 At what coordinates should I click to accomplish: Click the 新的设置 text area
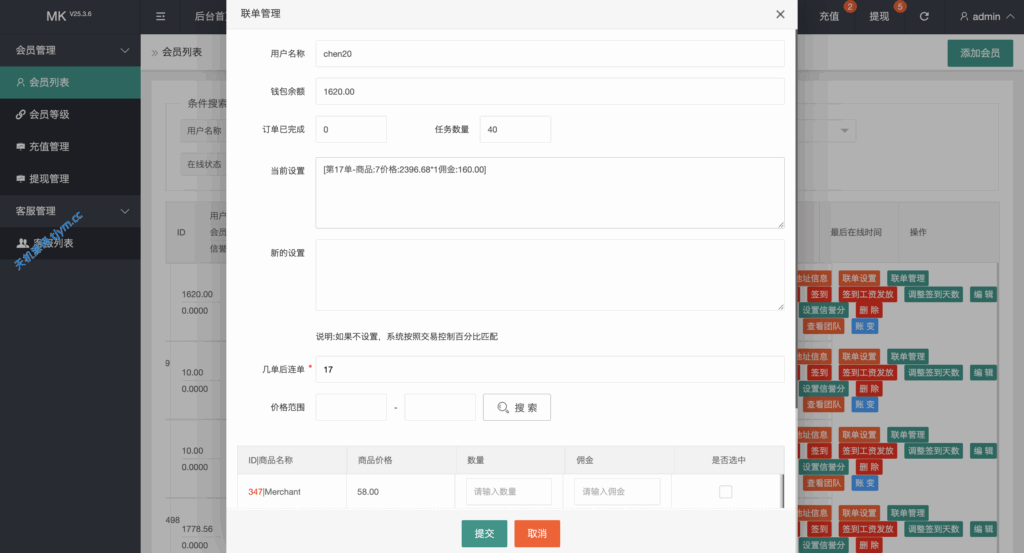(549, 275)
